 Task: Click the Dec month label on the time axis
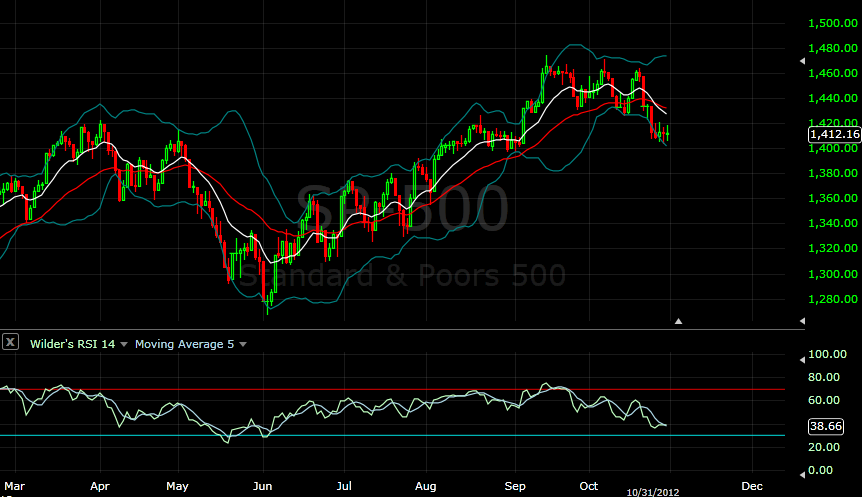pyautogui.click(x=752, y=486)
